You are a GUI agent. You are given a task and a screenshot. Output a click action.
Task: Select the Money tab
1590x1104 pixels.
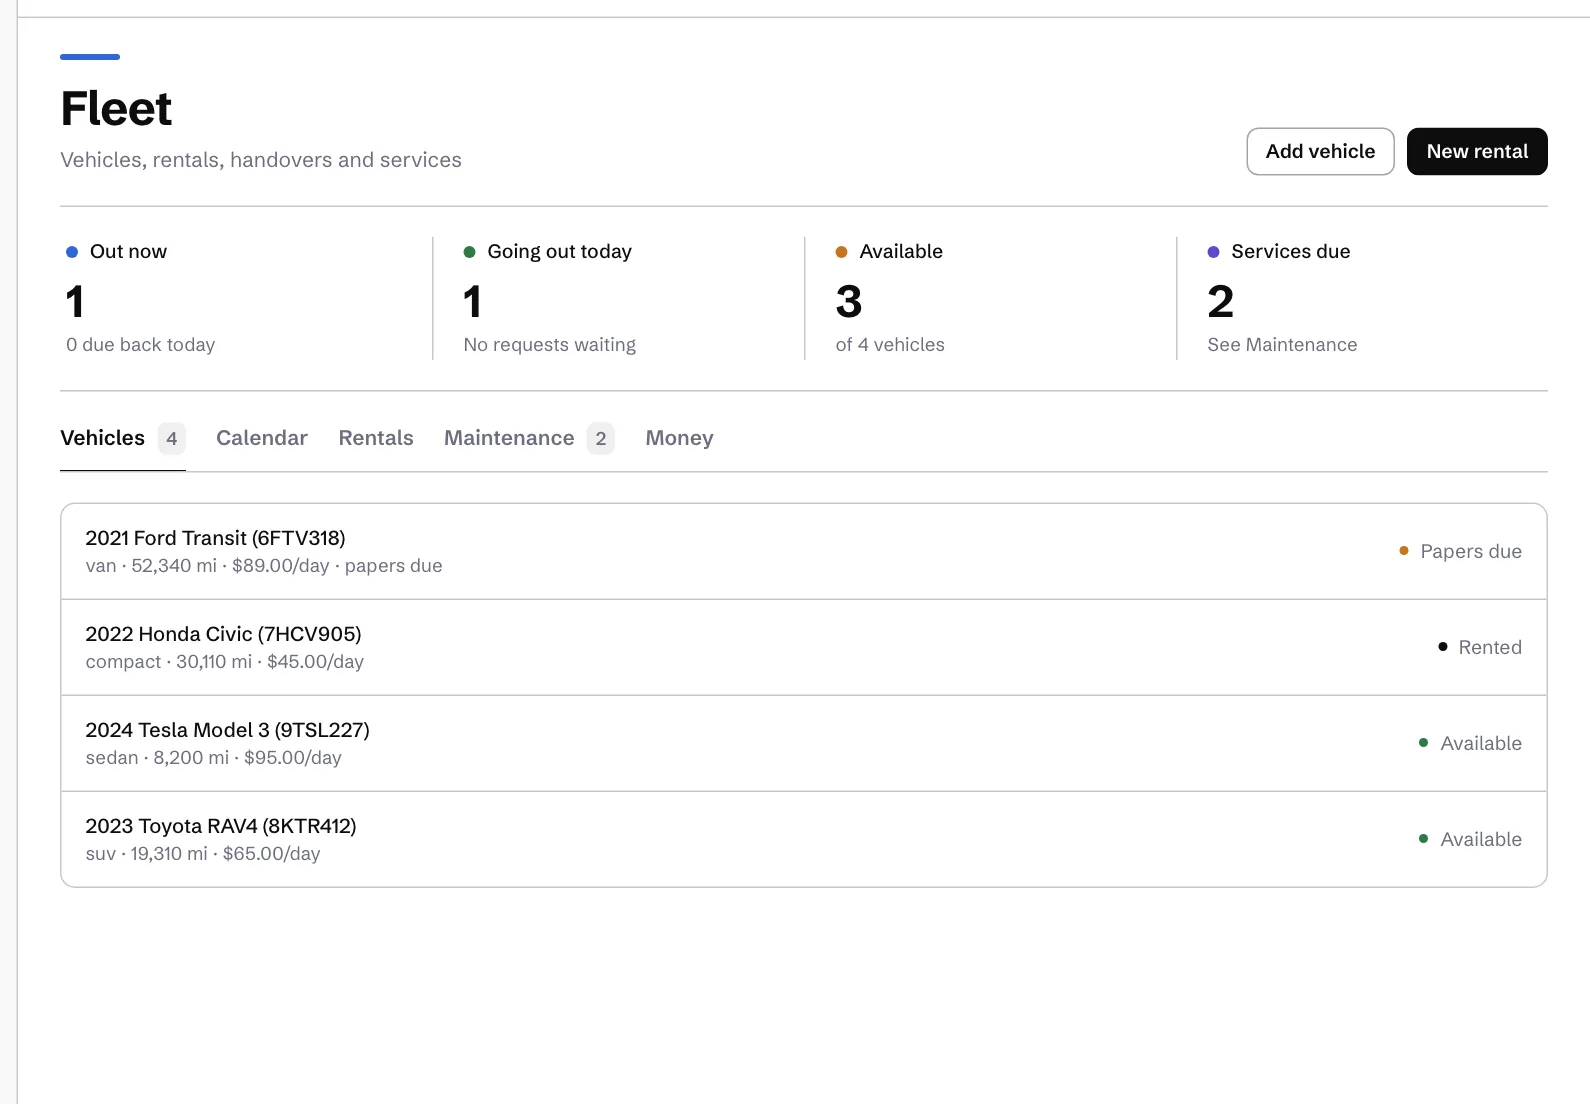tap(679, 438)
